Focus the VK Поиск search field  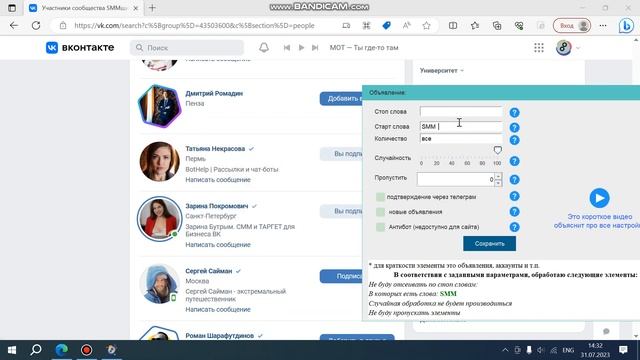[187, 48]
